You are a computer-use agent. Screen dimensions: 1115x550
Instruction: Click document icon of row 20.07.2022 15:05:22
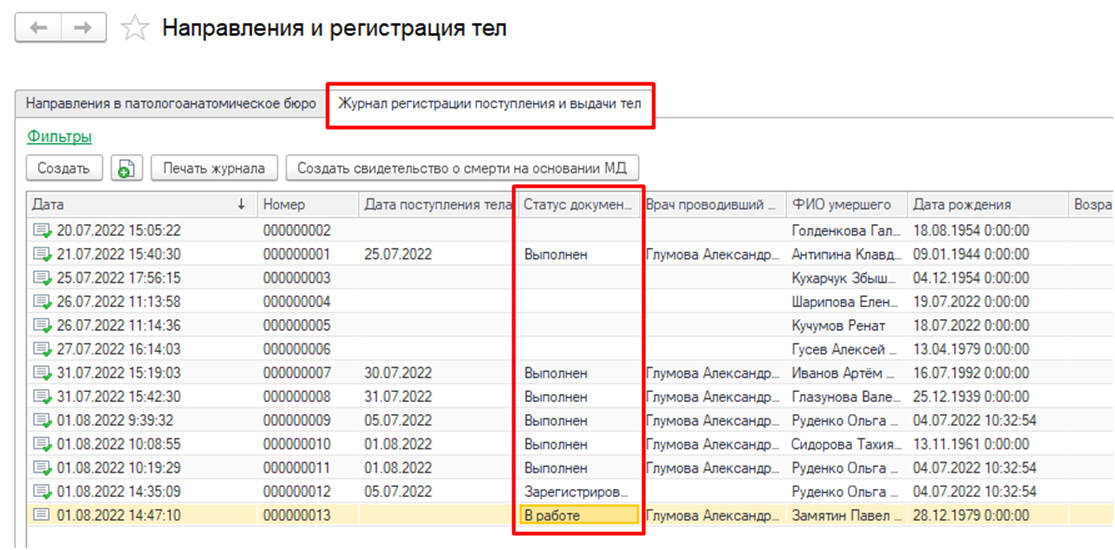point(42,230)
